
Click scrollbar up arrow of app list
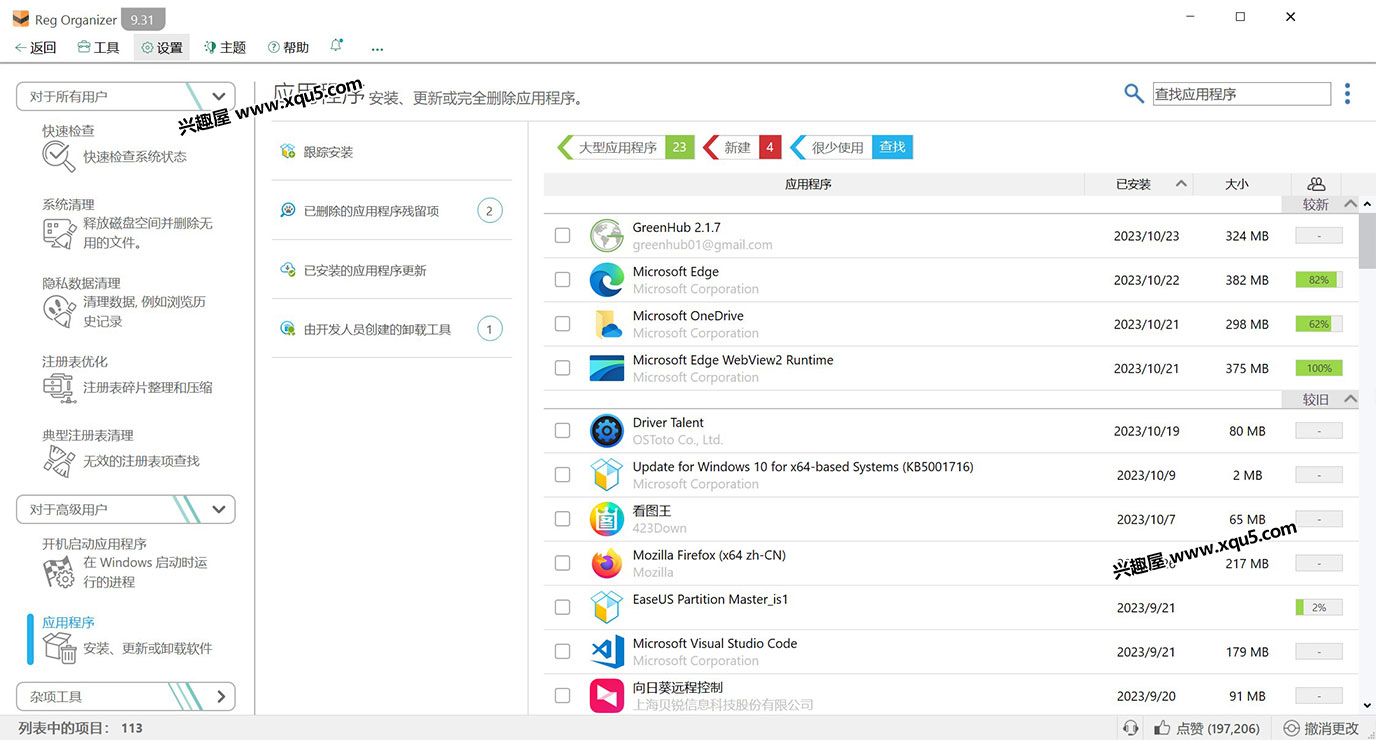[1367, 204]
